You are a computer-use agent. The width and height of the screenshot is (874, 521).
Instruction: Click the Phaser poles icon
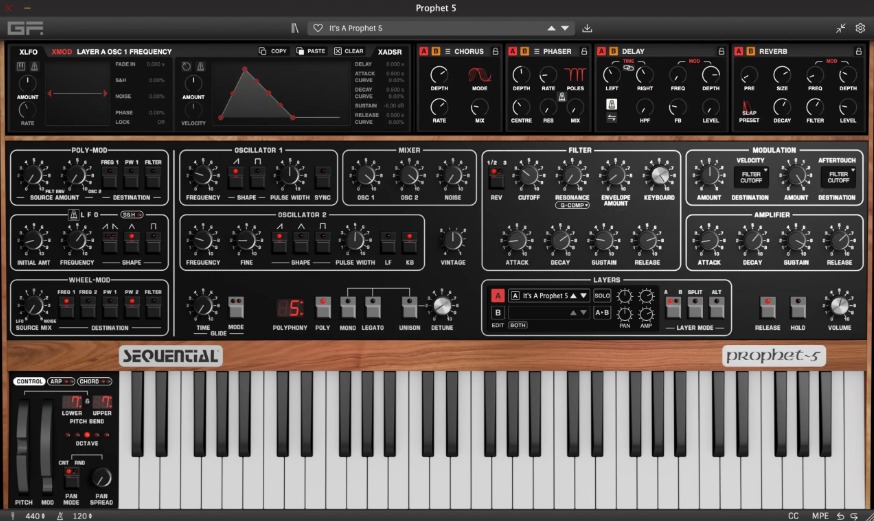tap(575, 74)
